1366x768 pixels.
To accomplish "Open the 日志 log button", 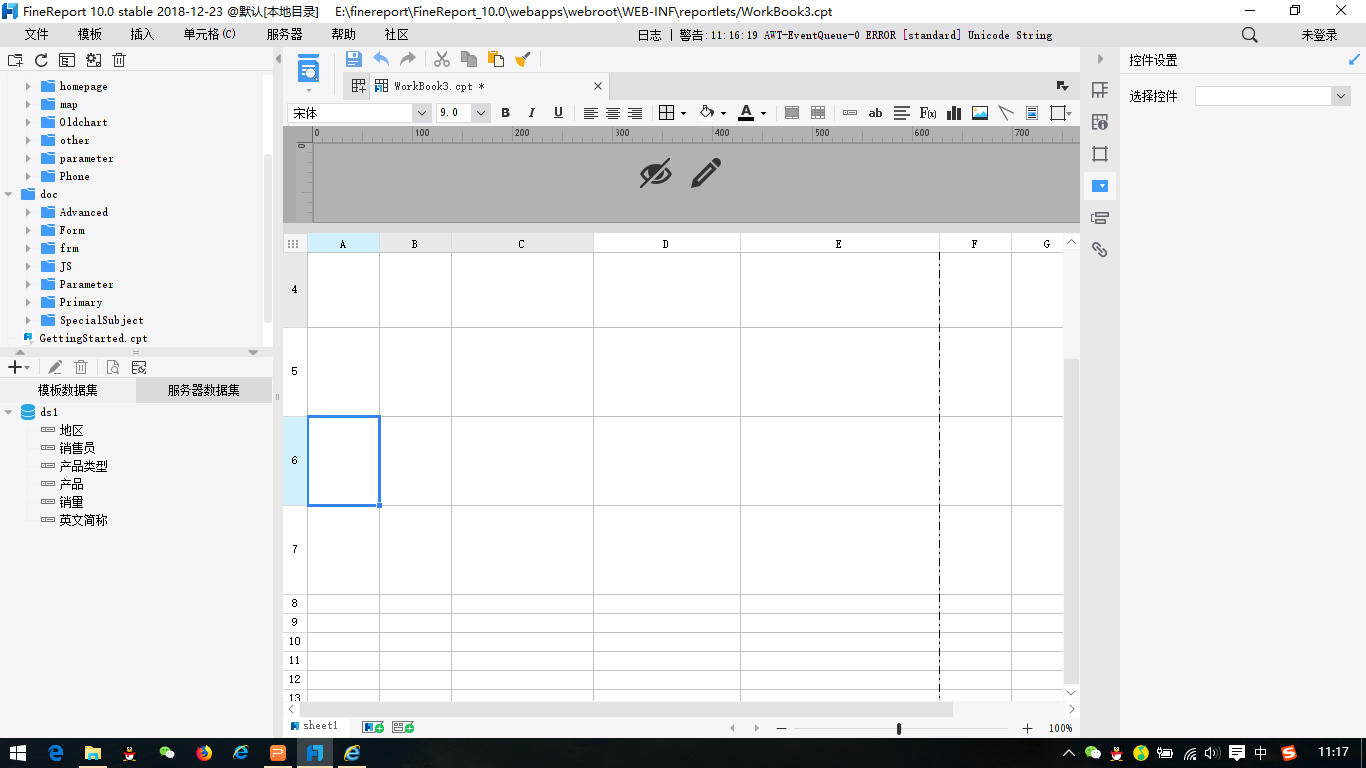I will pos(649,34).
